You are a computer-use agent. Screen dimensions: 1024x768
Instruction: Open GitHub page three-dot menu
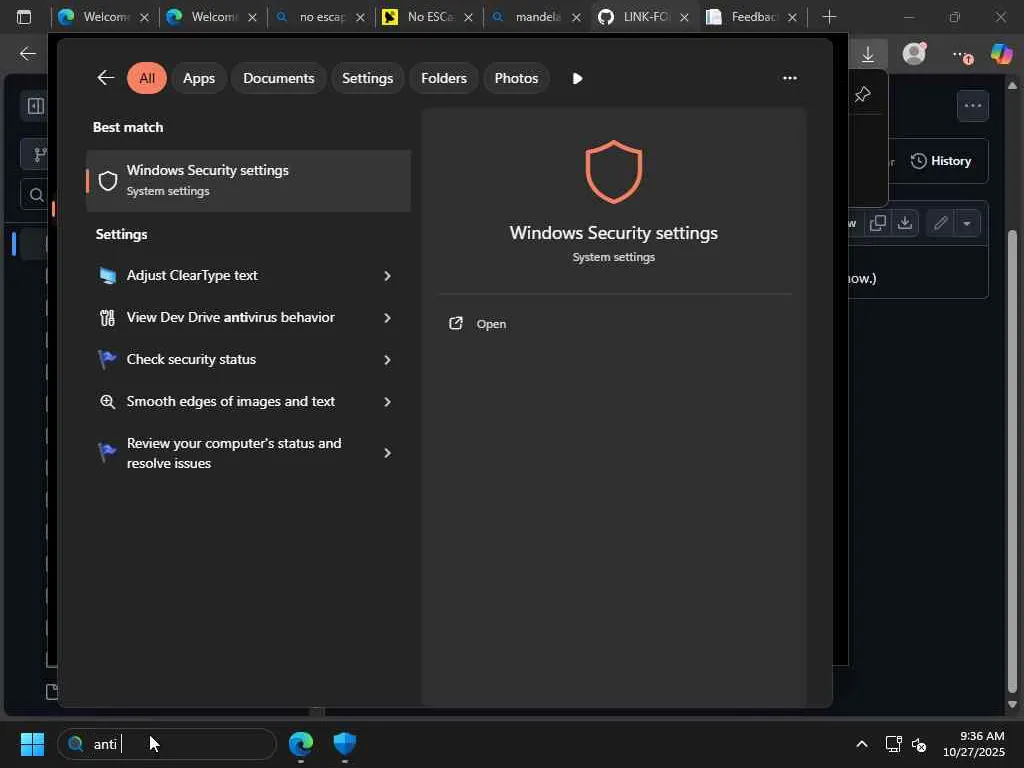973,106
